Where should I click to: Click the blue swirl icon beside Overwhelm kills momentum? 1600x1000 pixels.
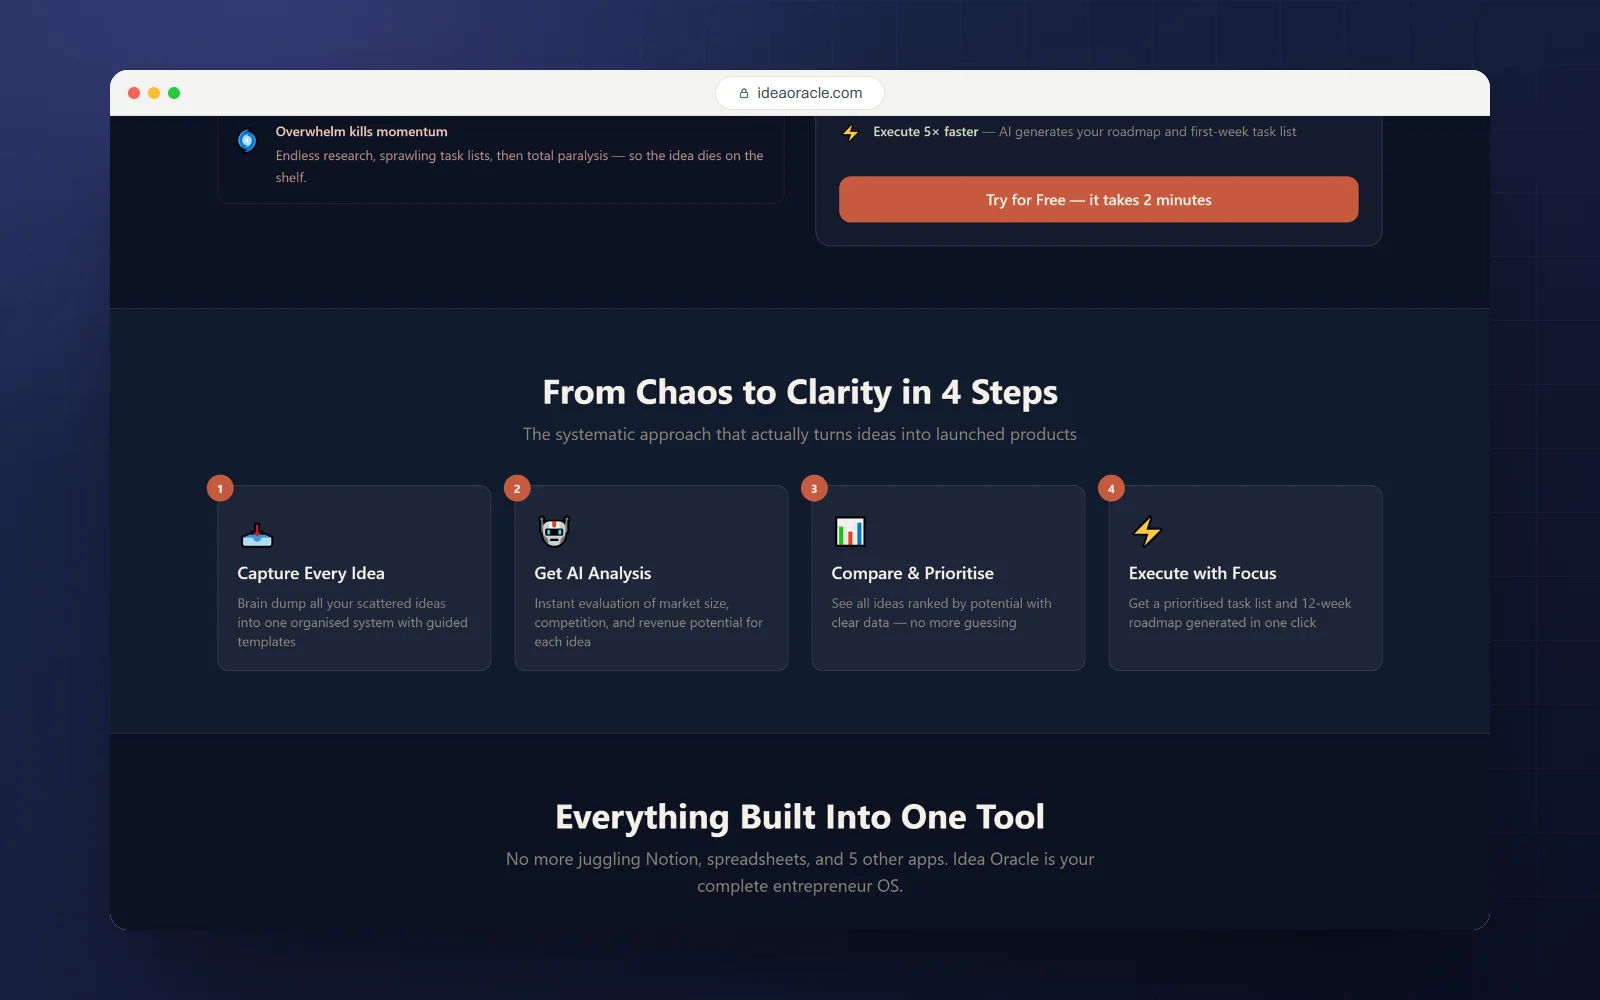point(247,141)
